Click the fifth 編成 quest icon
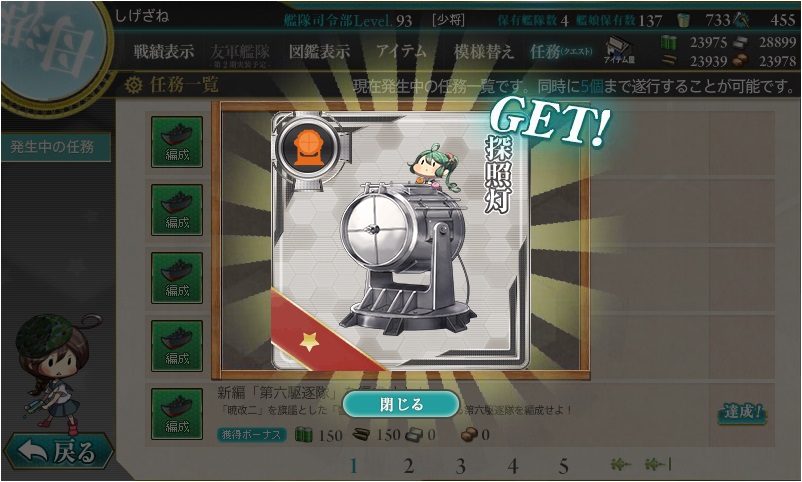This screenshot has width=802, height=482. pyautogui.click(x=177, y=414)
